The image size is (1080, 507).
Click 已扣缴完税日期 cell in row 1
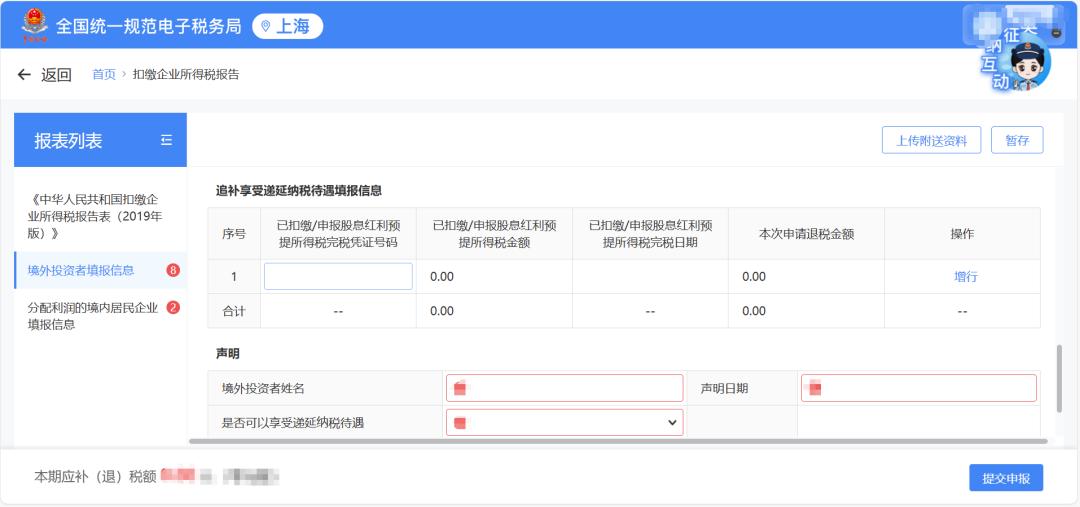(x=650, y=277)
